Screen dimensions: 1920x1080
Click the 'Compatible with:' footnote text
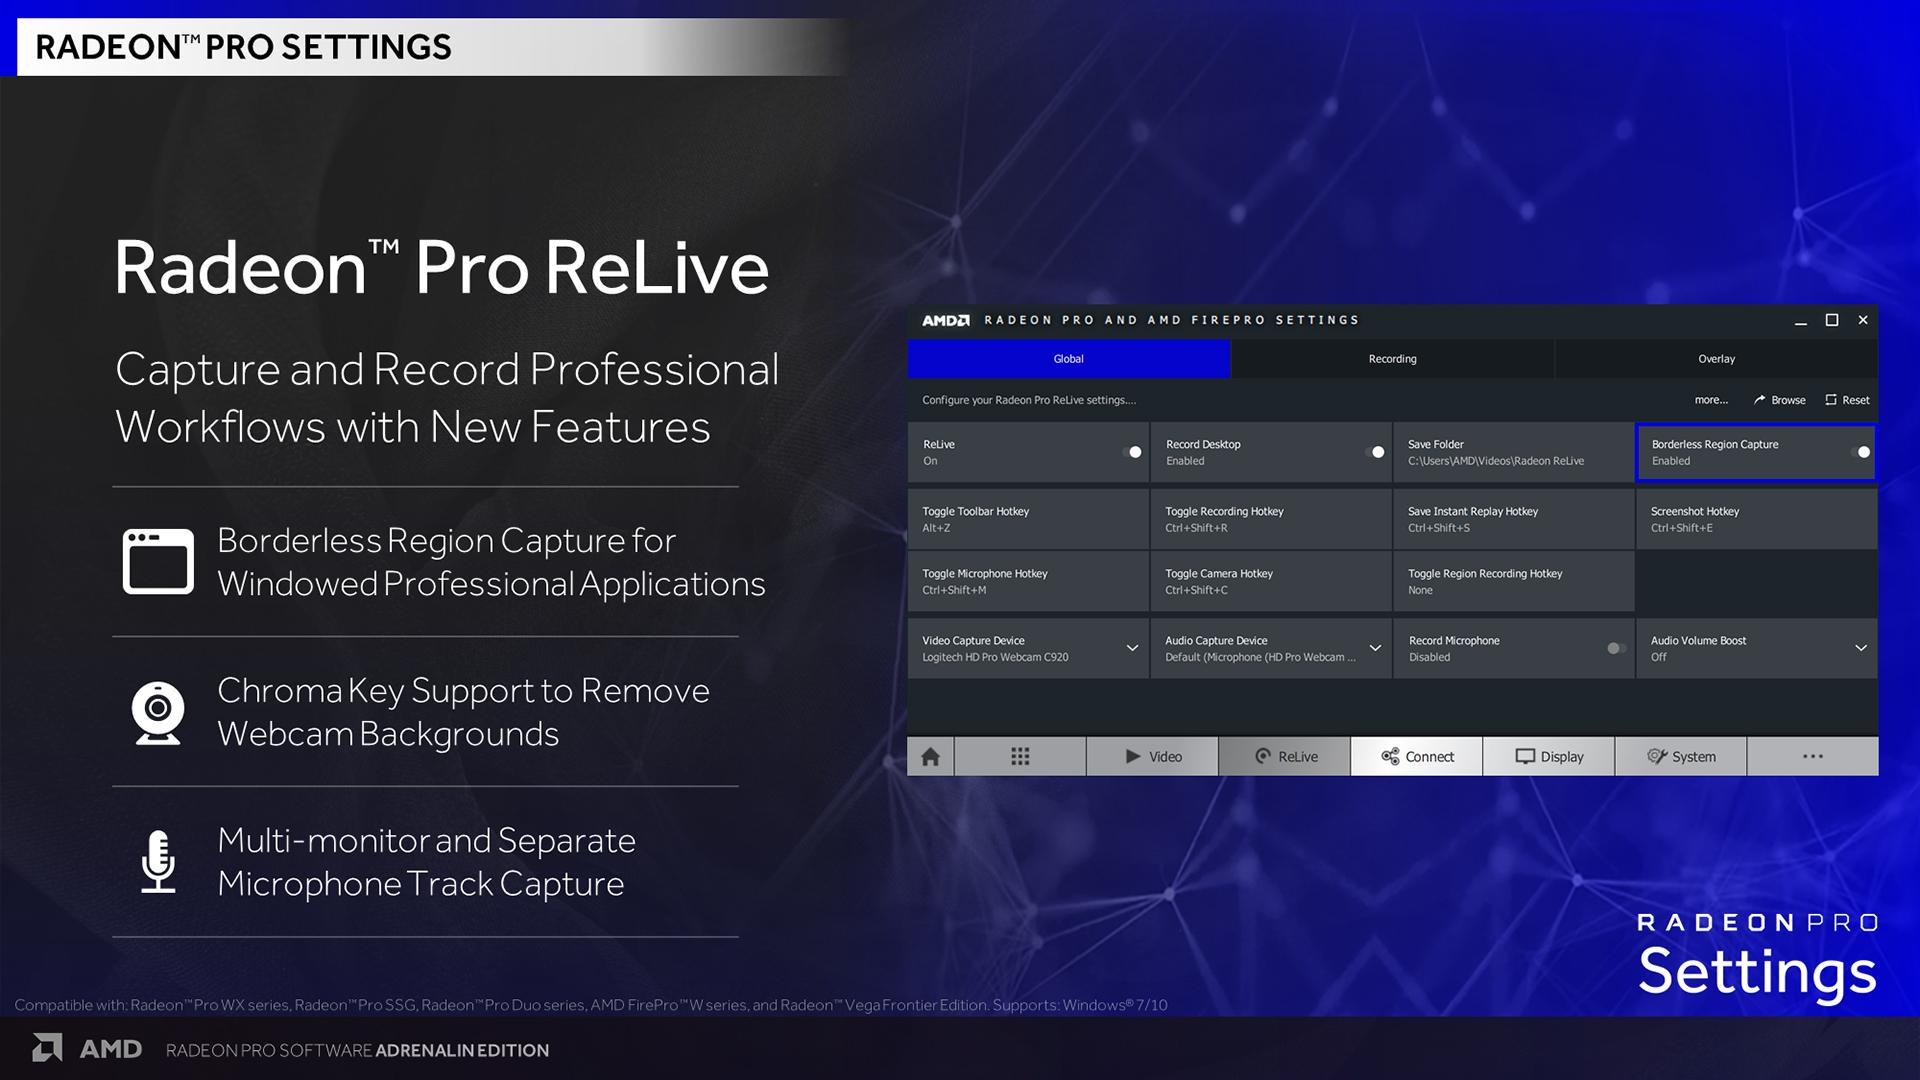590,1005
